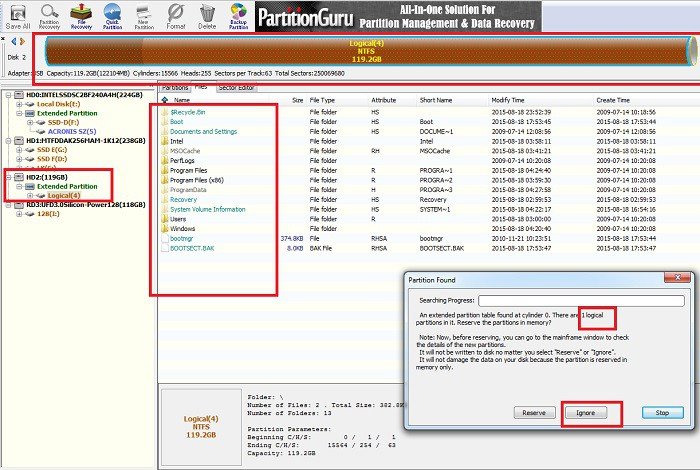Image resolution: width=700 pixels, height=470 pixels.
Task: Click the Program Files (x86) folder icon
Action: tap(165, 180)
